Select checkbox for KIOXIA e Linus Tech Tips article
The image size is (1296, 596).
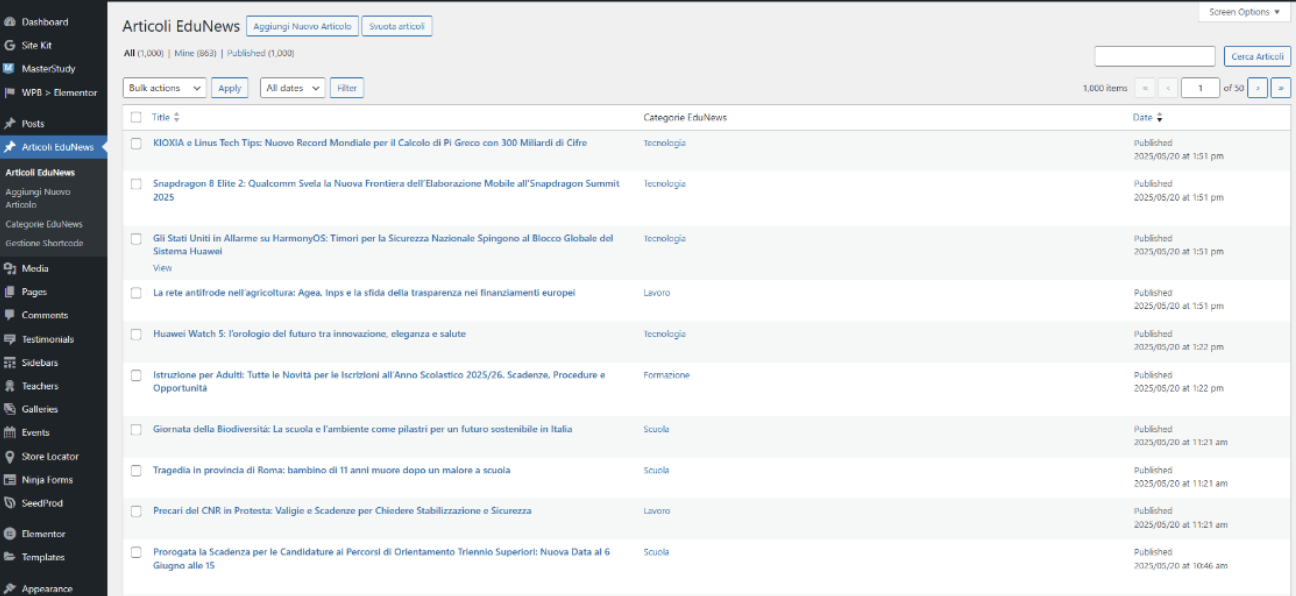tap(137, 143)
